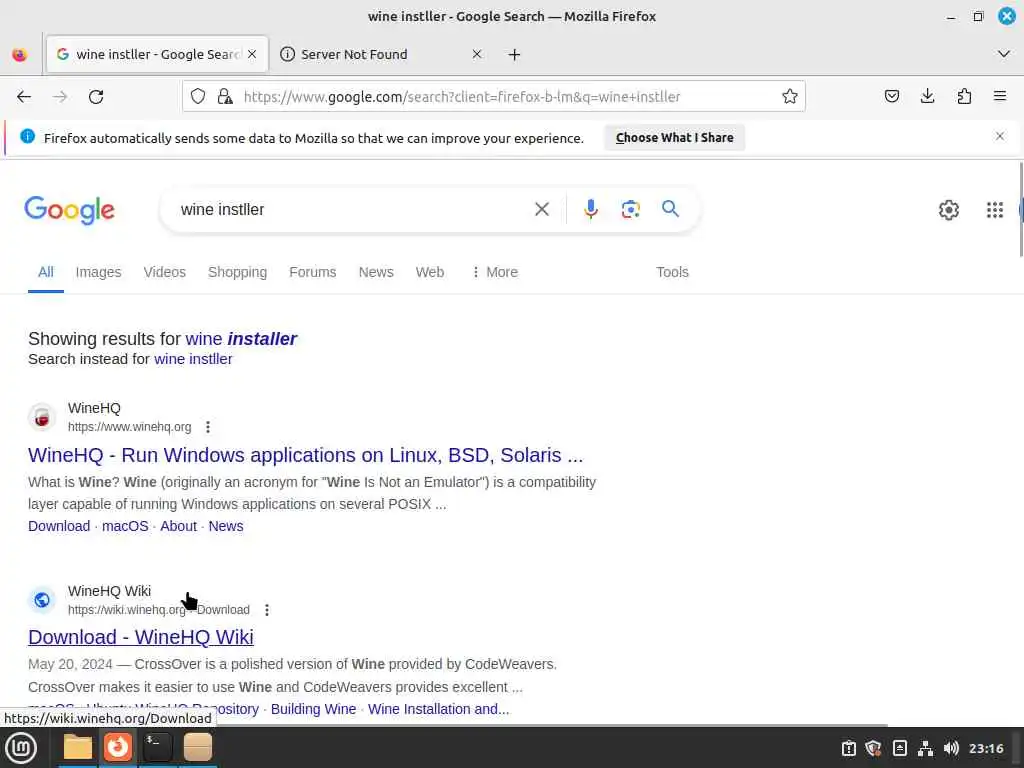
Task: Click the Choose What I Share button
Action: (x=675, y=138)
